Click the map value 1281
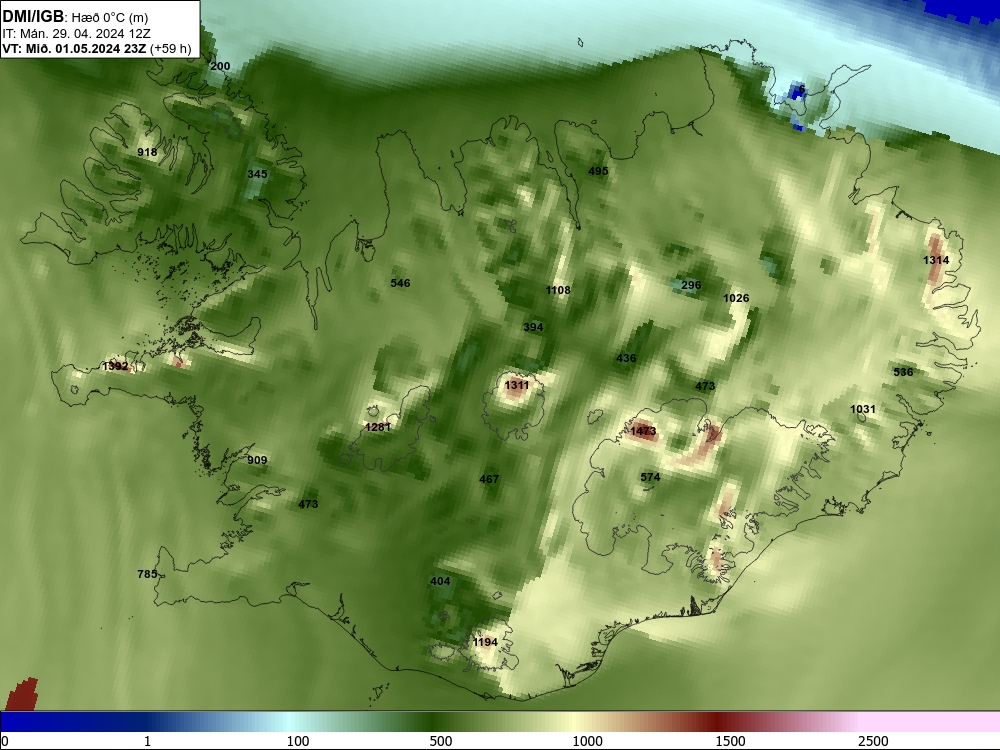 (378, 427)
